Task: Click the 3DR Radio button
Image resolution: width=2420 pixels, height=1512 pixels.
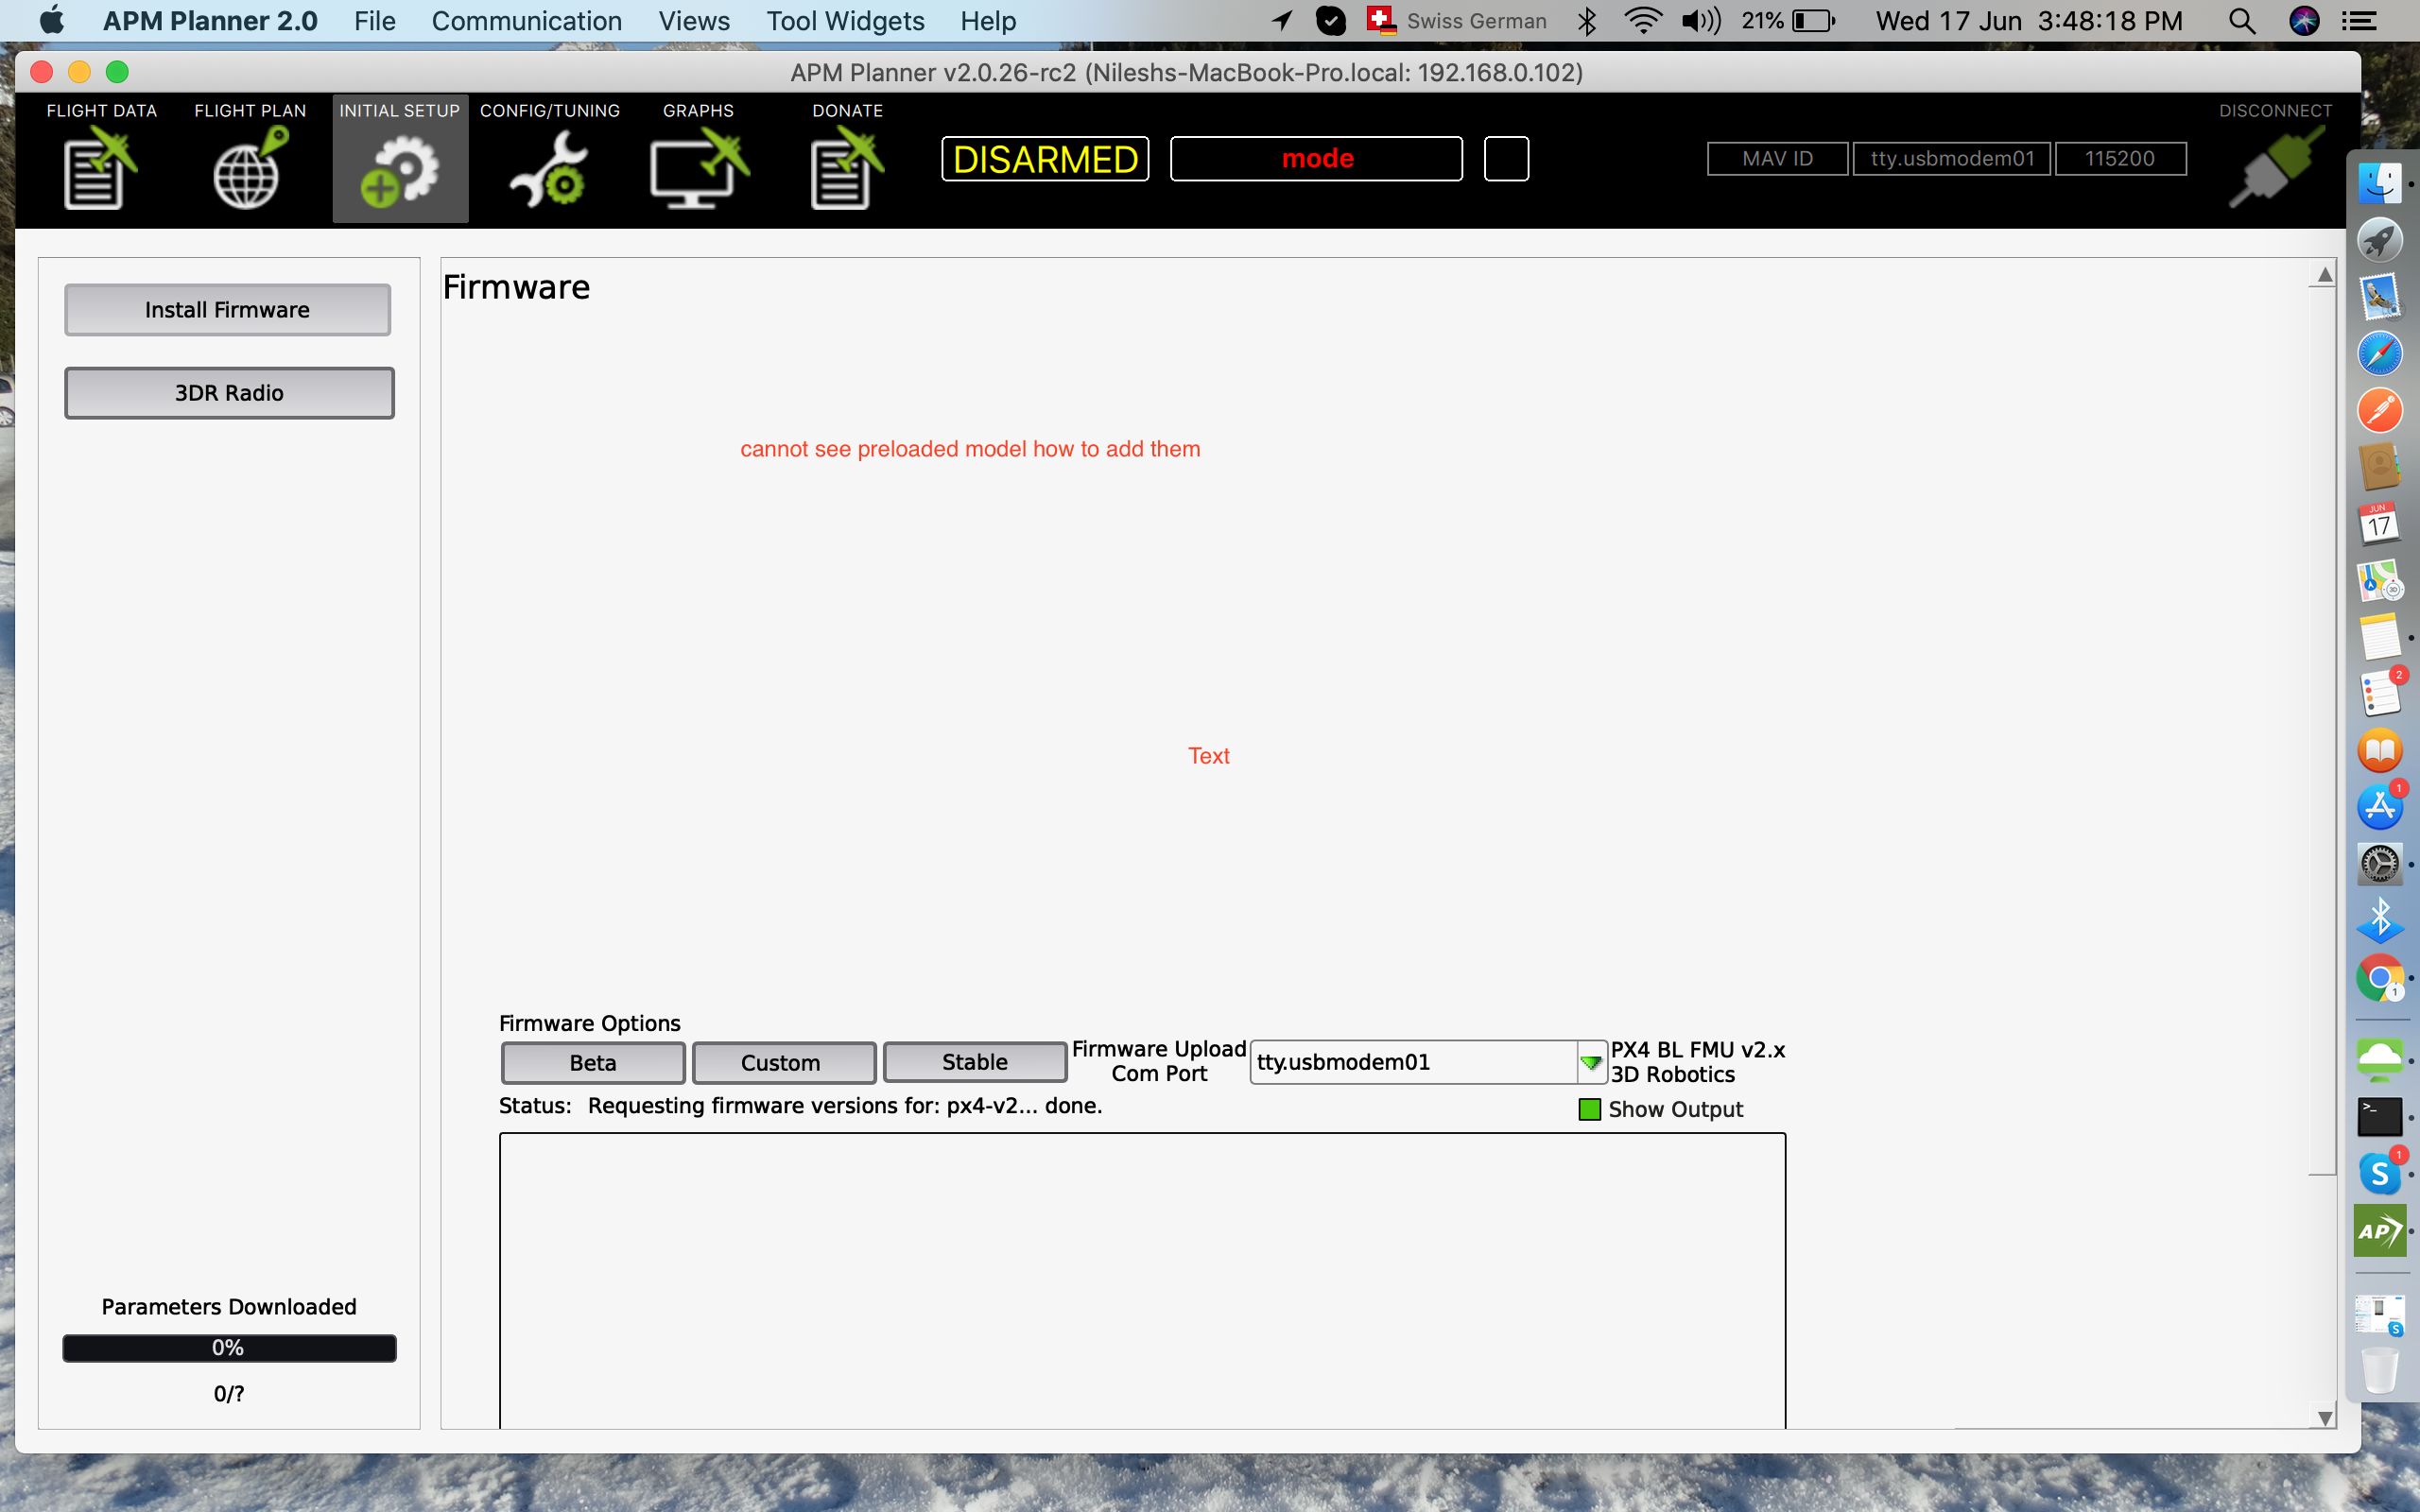Action: pyautogui.click(x=229, y=392)
